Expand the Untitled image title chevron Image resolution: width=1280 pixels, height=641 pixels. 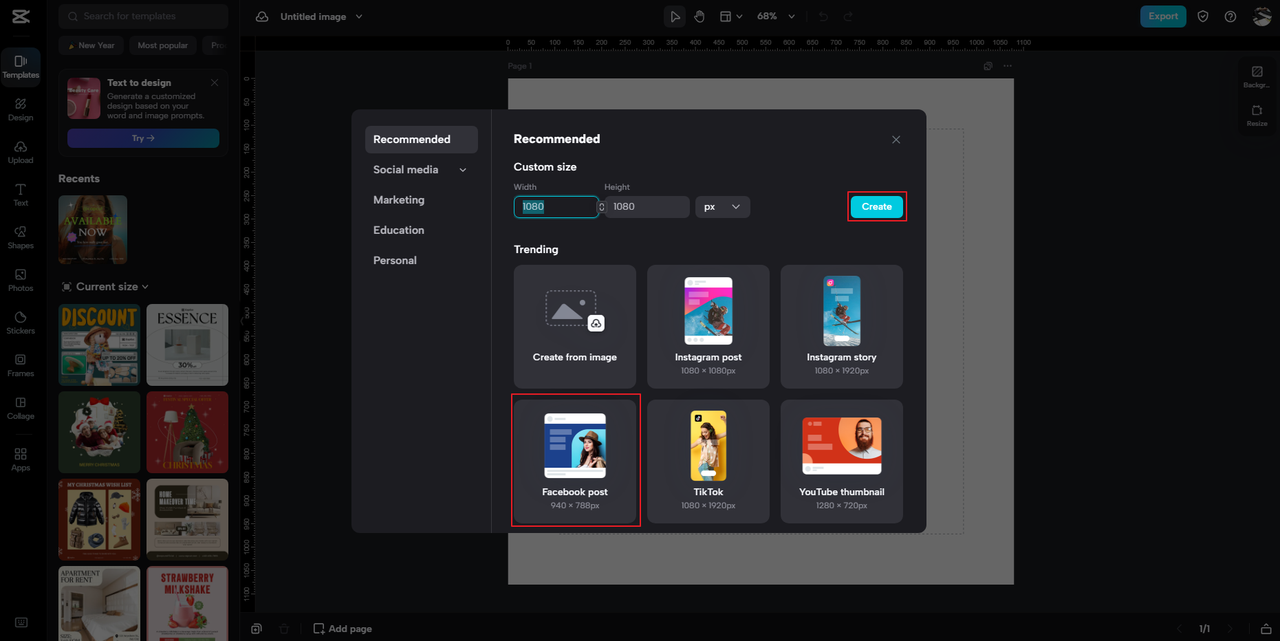(359, 17)
